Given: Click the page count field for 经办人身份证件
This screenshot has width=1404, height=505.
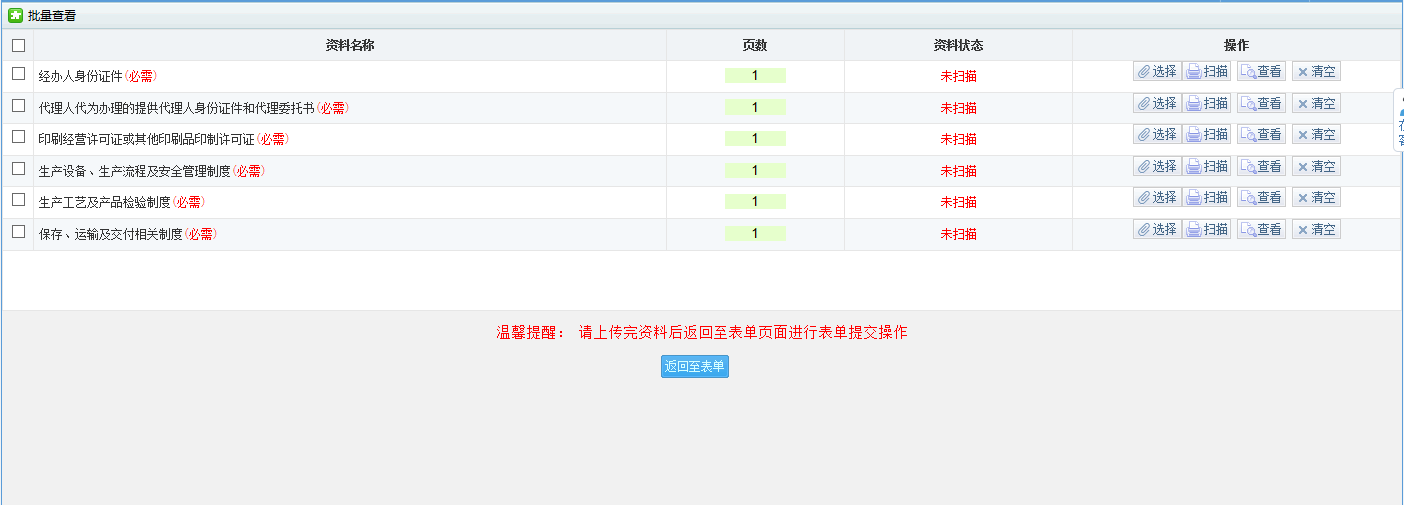Looking at the screenshot, I should (755, 76).
